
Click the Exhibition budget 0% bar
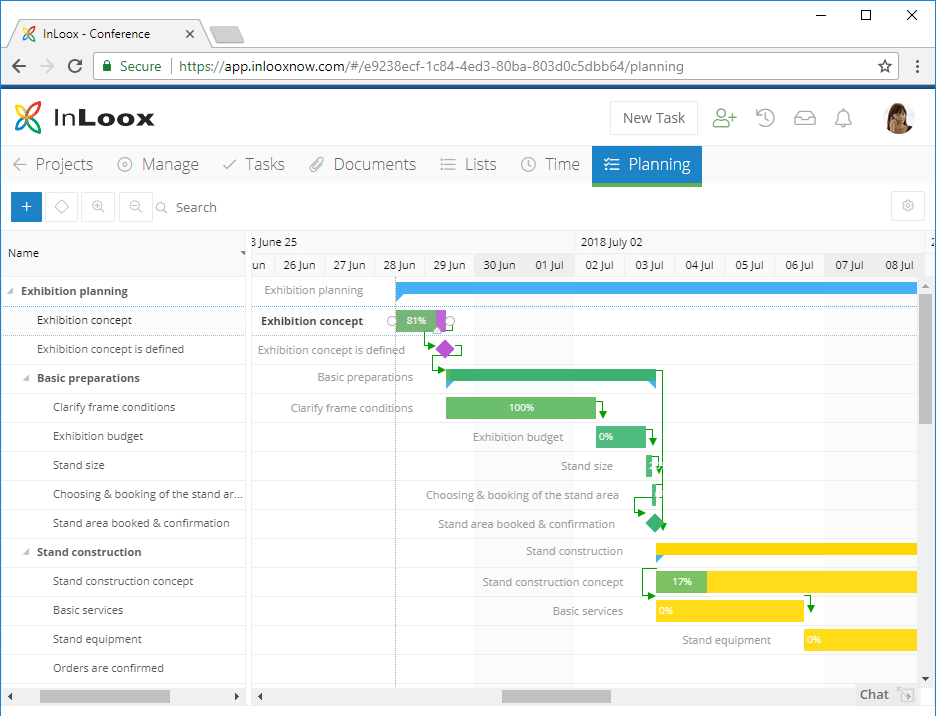(x=621, y=437)
